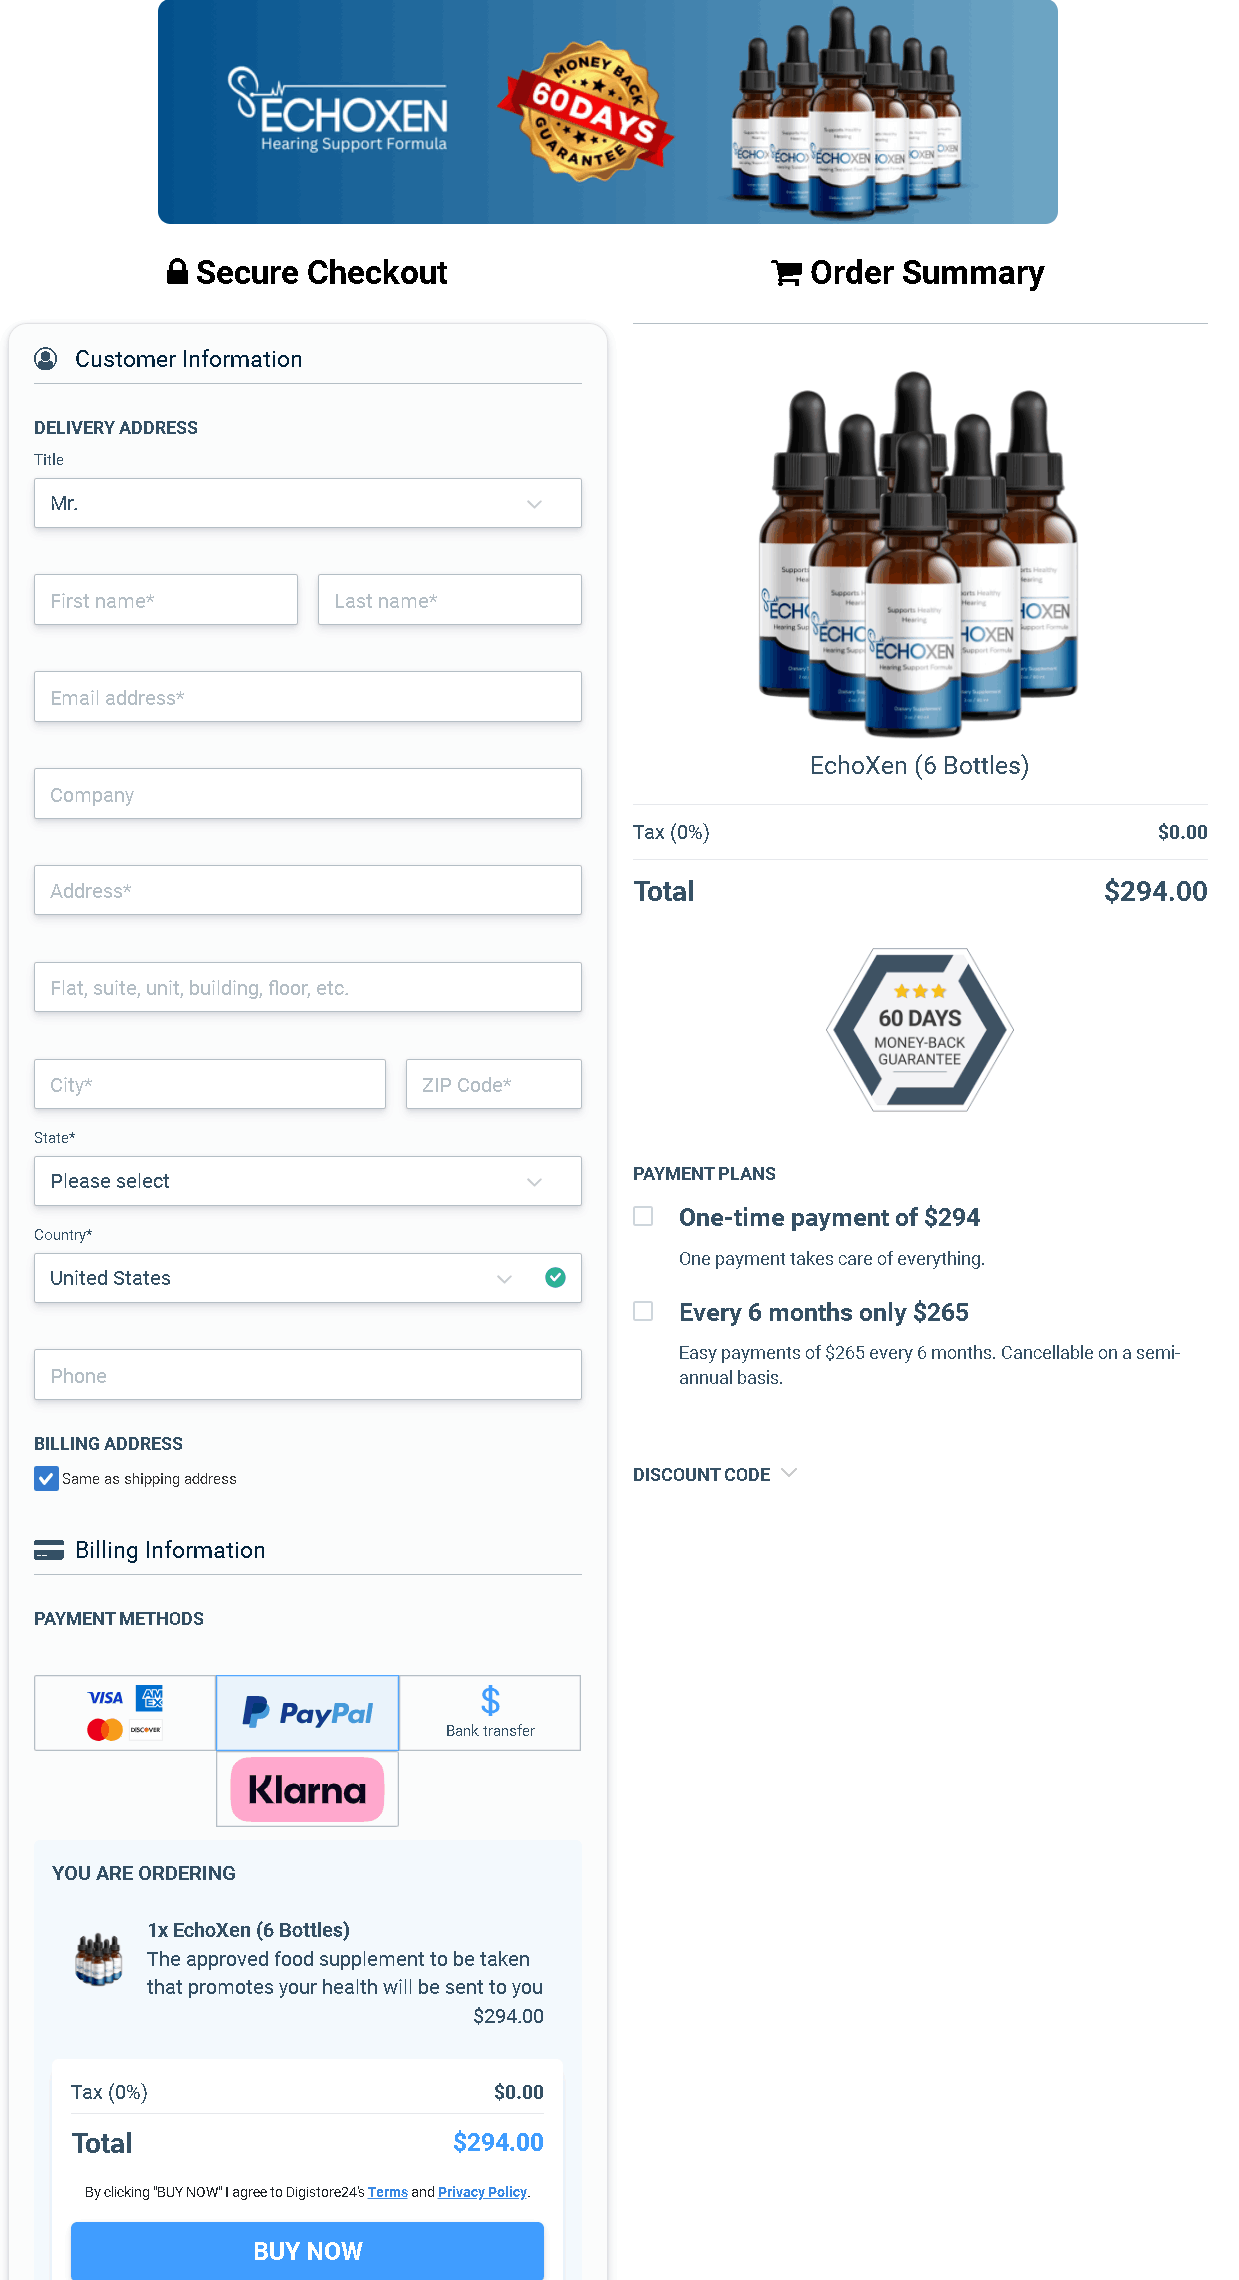Image resolution: width=1239 pixels, height=2280 pixels.
Task: Open the Privacy Policy link
Action: click(482, 2192)
